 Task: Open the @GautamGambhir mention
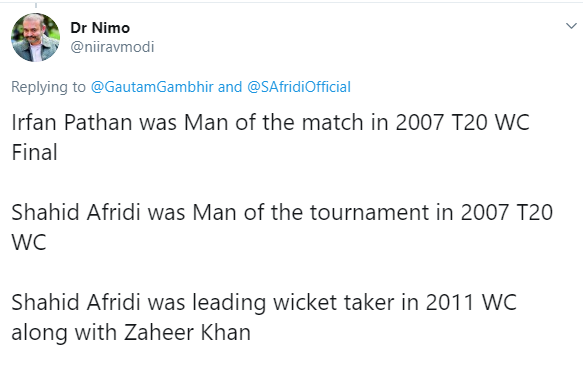tap(152, 87)
